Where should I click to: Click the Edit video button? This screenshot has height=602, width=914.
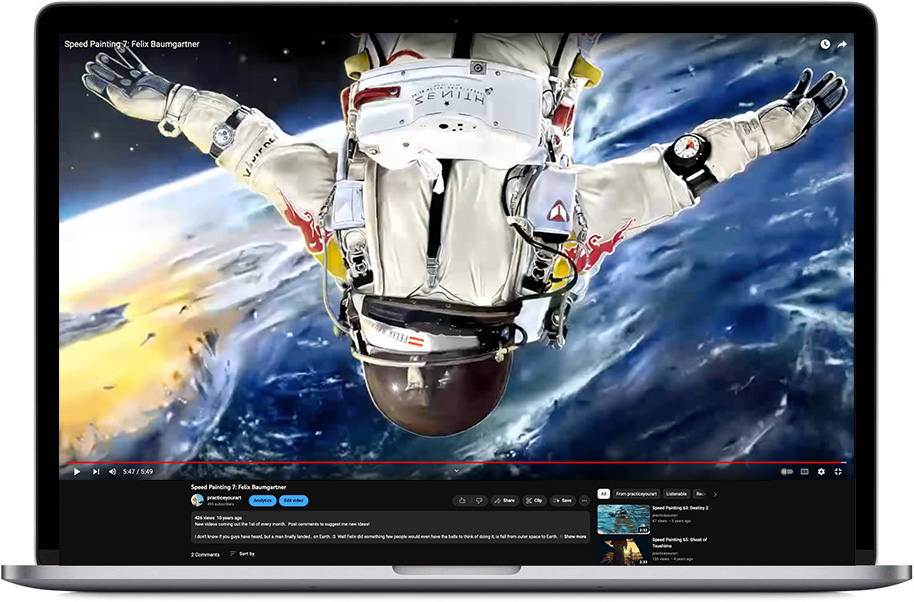pos(293,501)
